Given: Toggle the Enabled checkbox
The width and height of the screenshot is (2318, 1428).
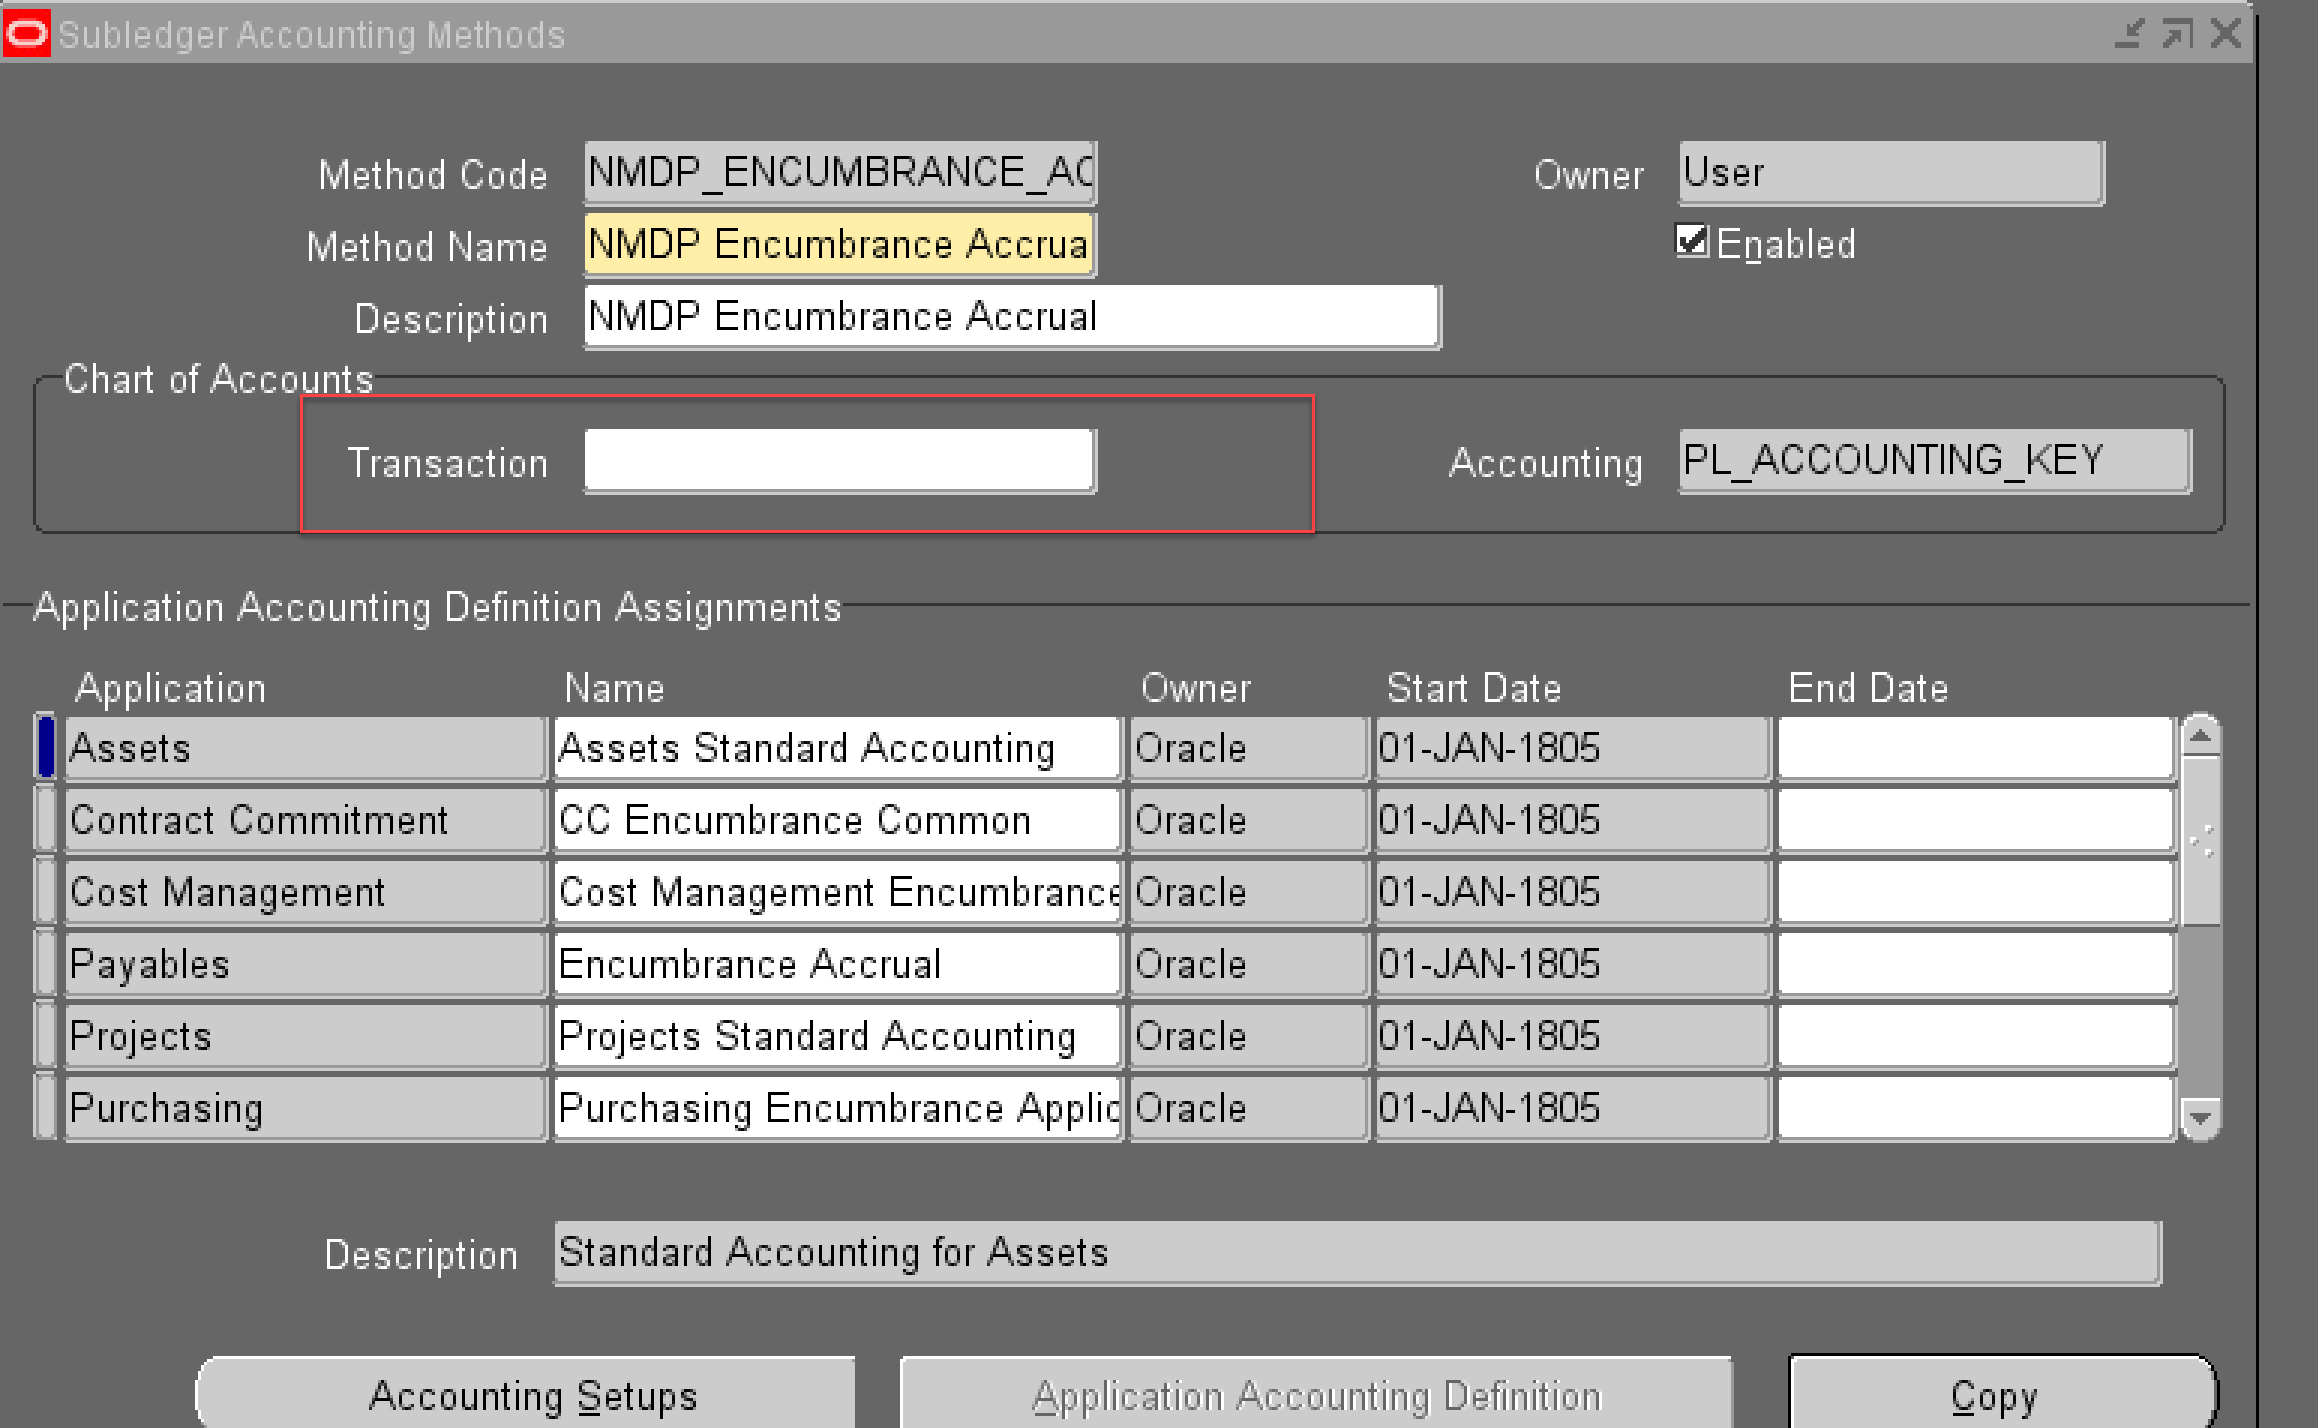Looking at the screenshot, I should tap(1691, 241).
